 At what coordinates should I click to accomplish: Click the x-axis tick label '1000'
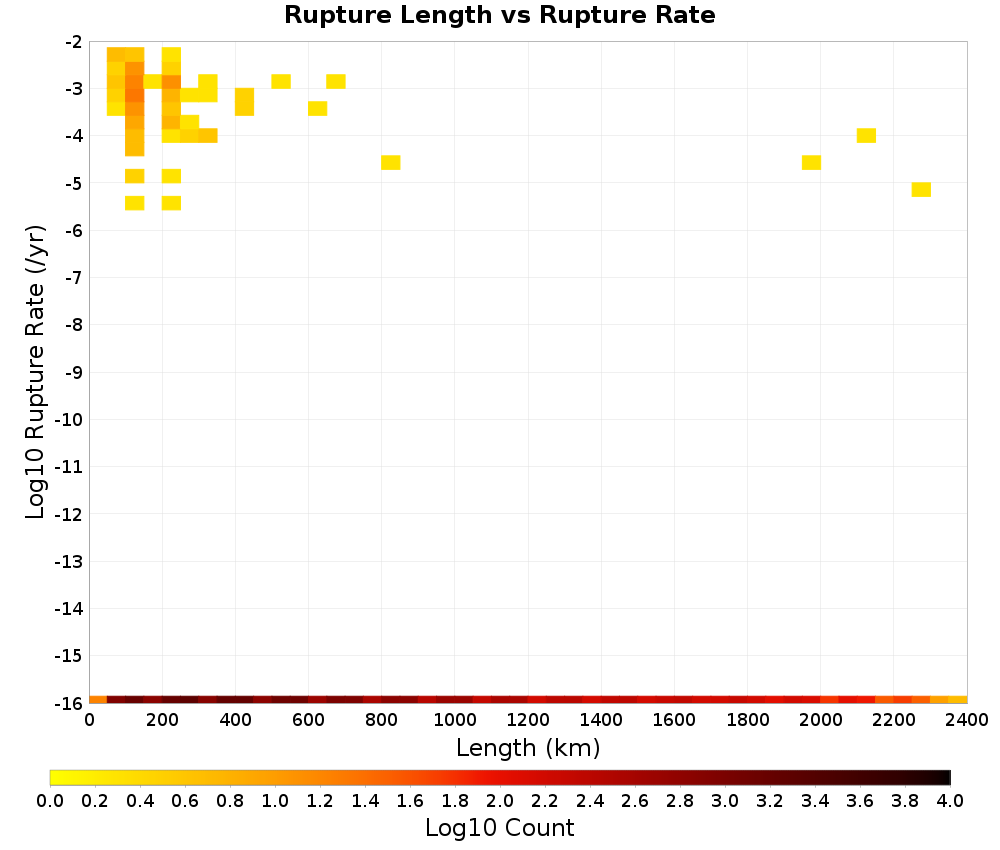pos(455,721)
